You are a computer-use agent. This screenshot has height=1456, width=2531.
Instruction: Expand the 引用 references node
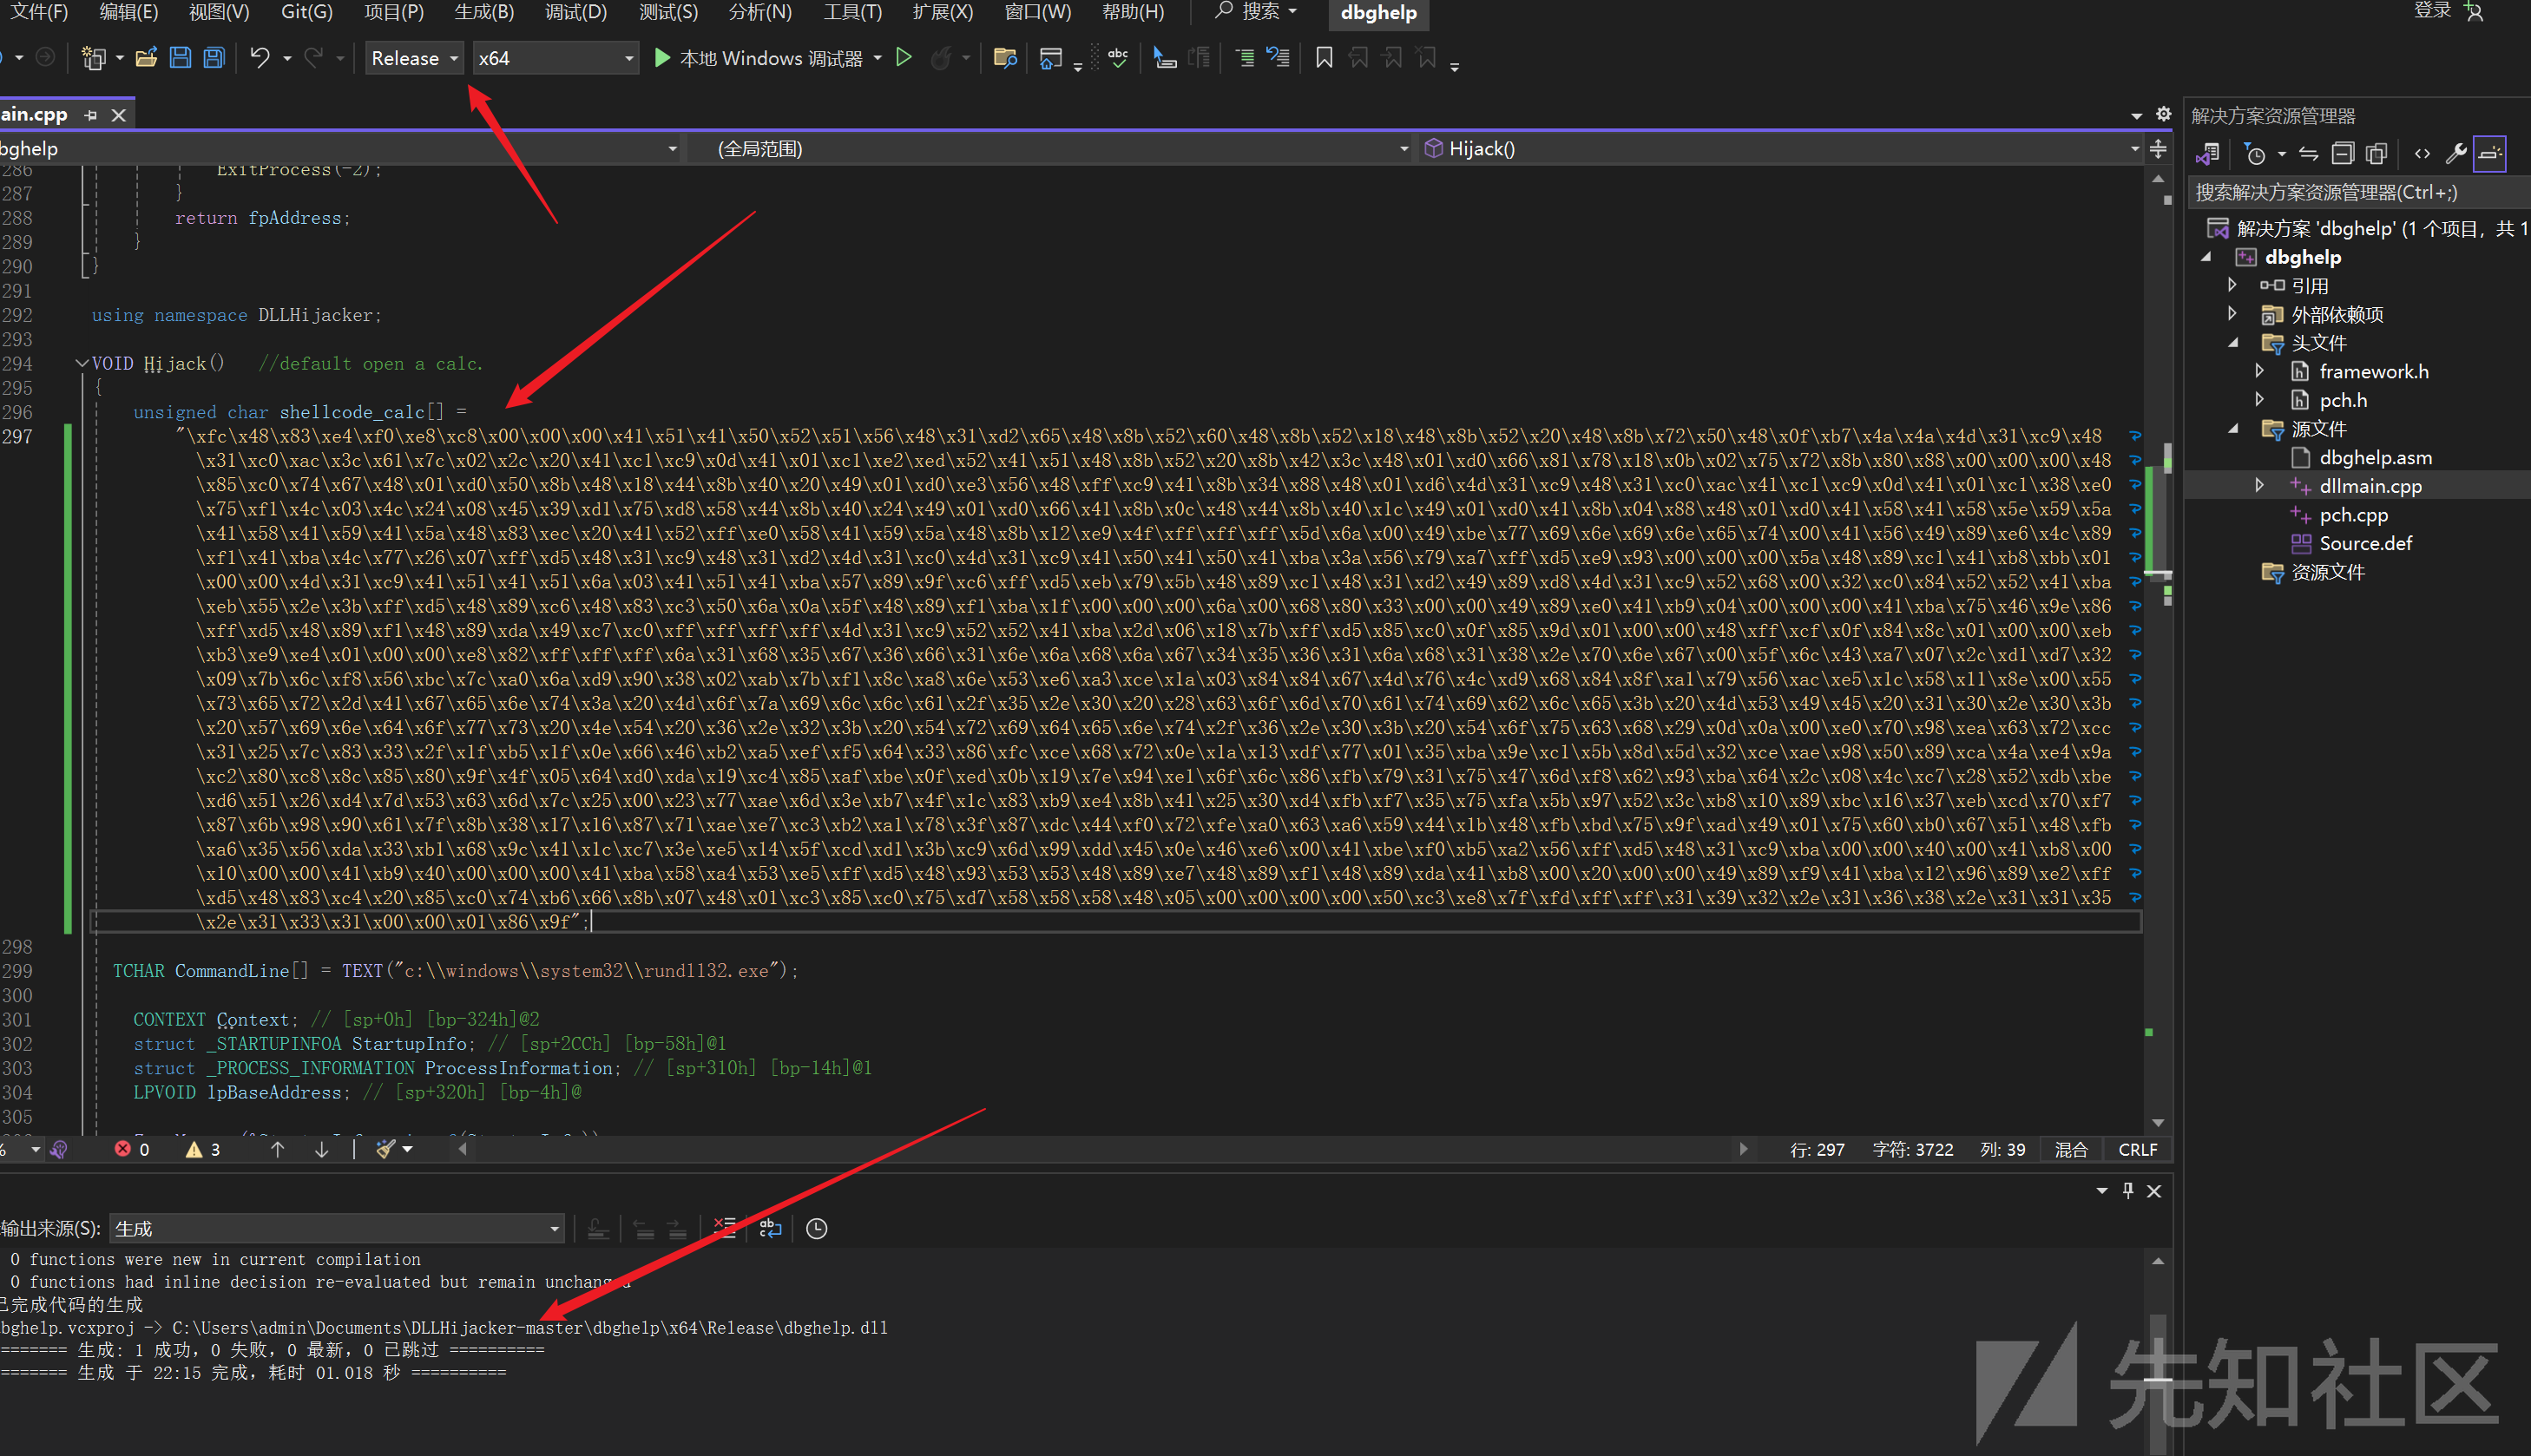pos(2232,285)
